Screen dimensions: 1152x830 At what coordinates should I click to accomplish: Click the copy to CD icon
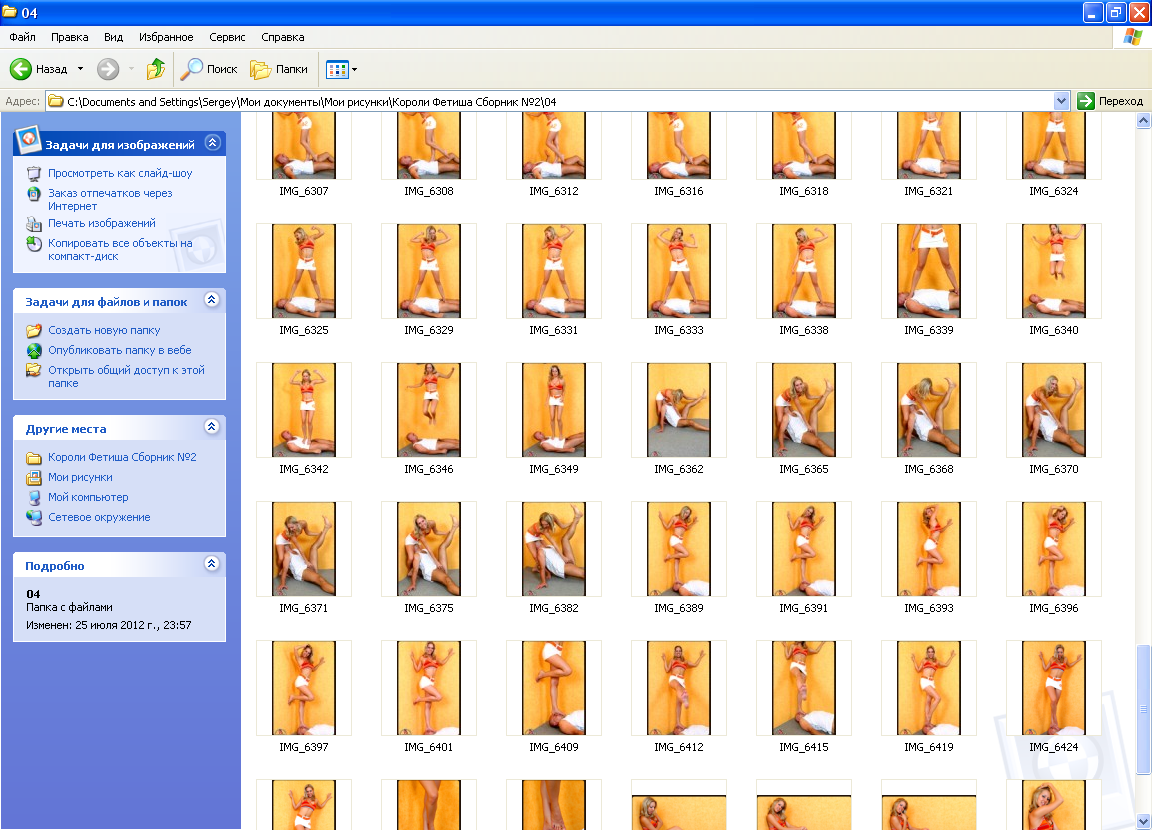coord(34,244)
